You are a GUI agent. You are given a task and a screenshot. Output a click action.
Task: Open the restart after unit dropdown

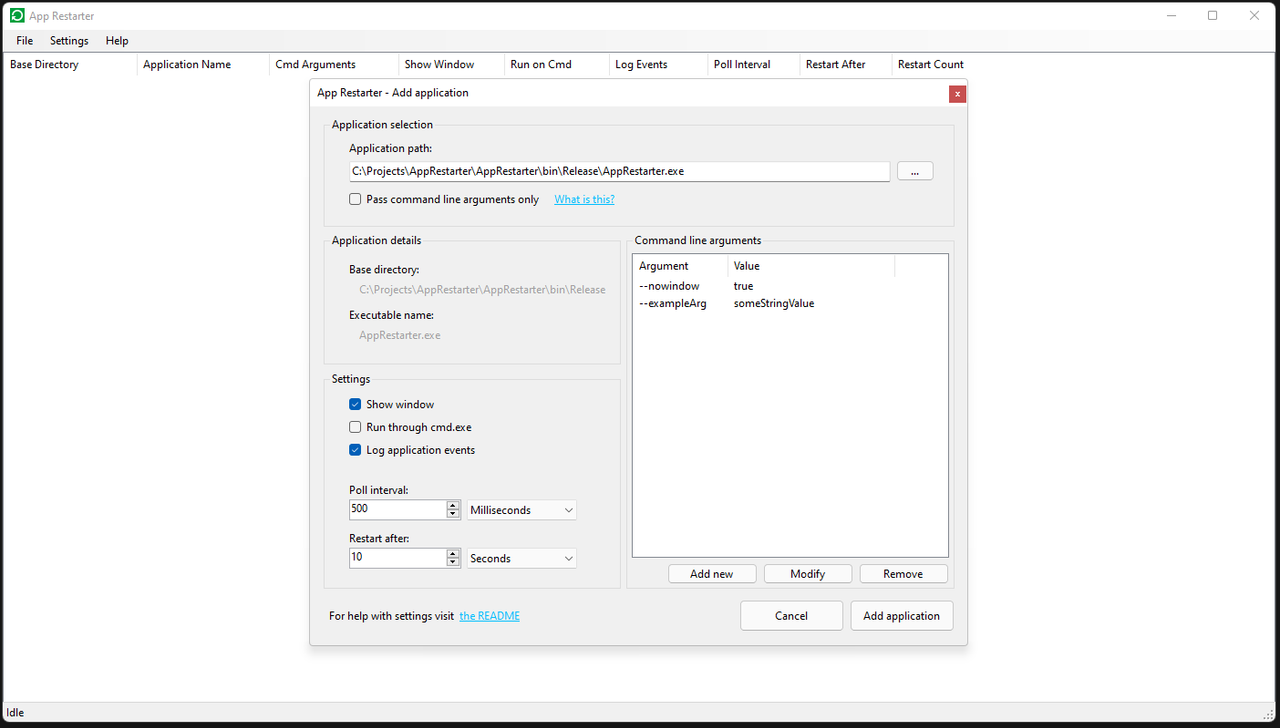pyautogui.click(x=521, y=558)
